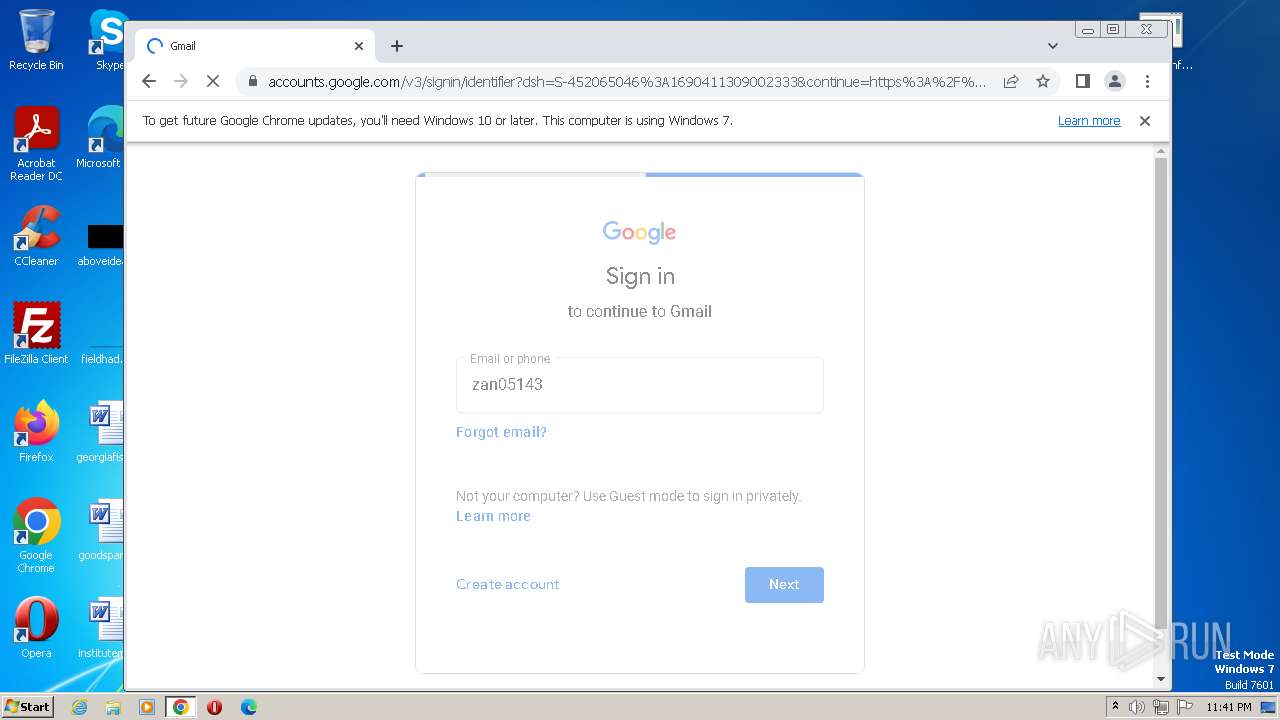Stop loading the page with X button

[x=213, y=81]
